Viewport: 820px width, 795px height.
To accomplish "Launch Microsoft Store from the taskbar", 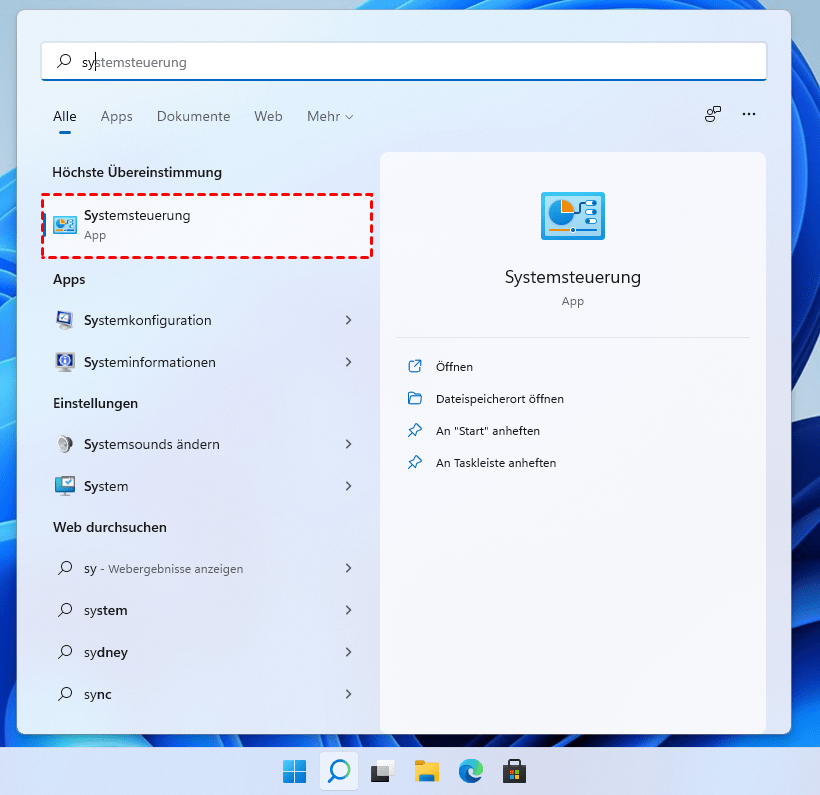I will click(x=514, y=771).
